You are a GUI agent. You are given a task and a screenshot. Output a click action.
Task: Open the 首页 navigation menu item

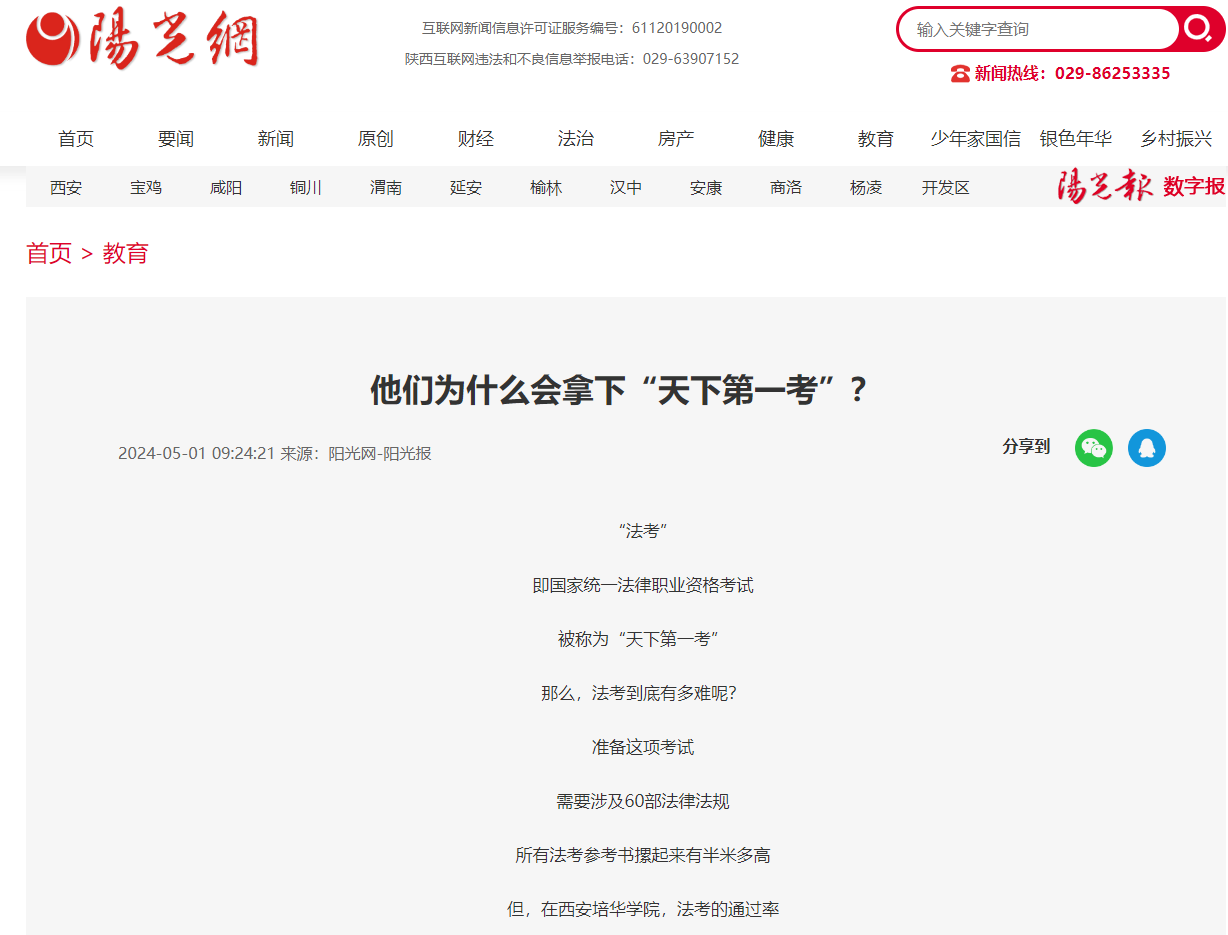tap(76, 139)
